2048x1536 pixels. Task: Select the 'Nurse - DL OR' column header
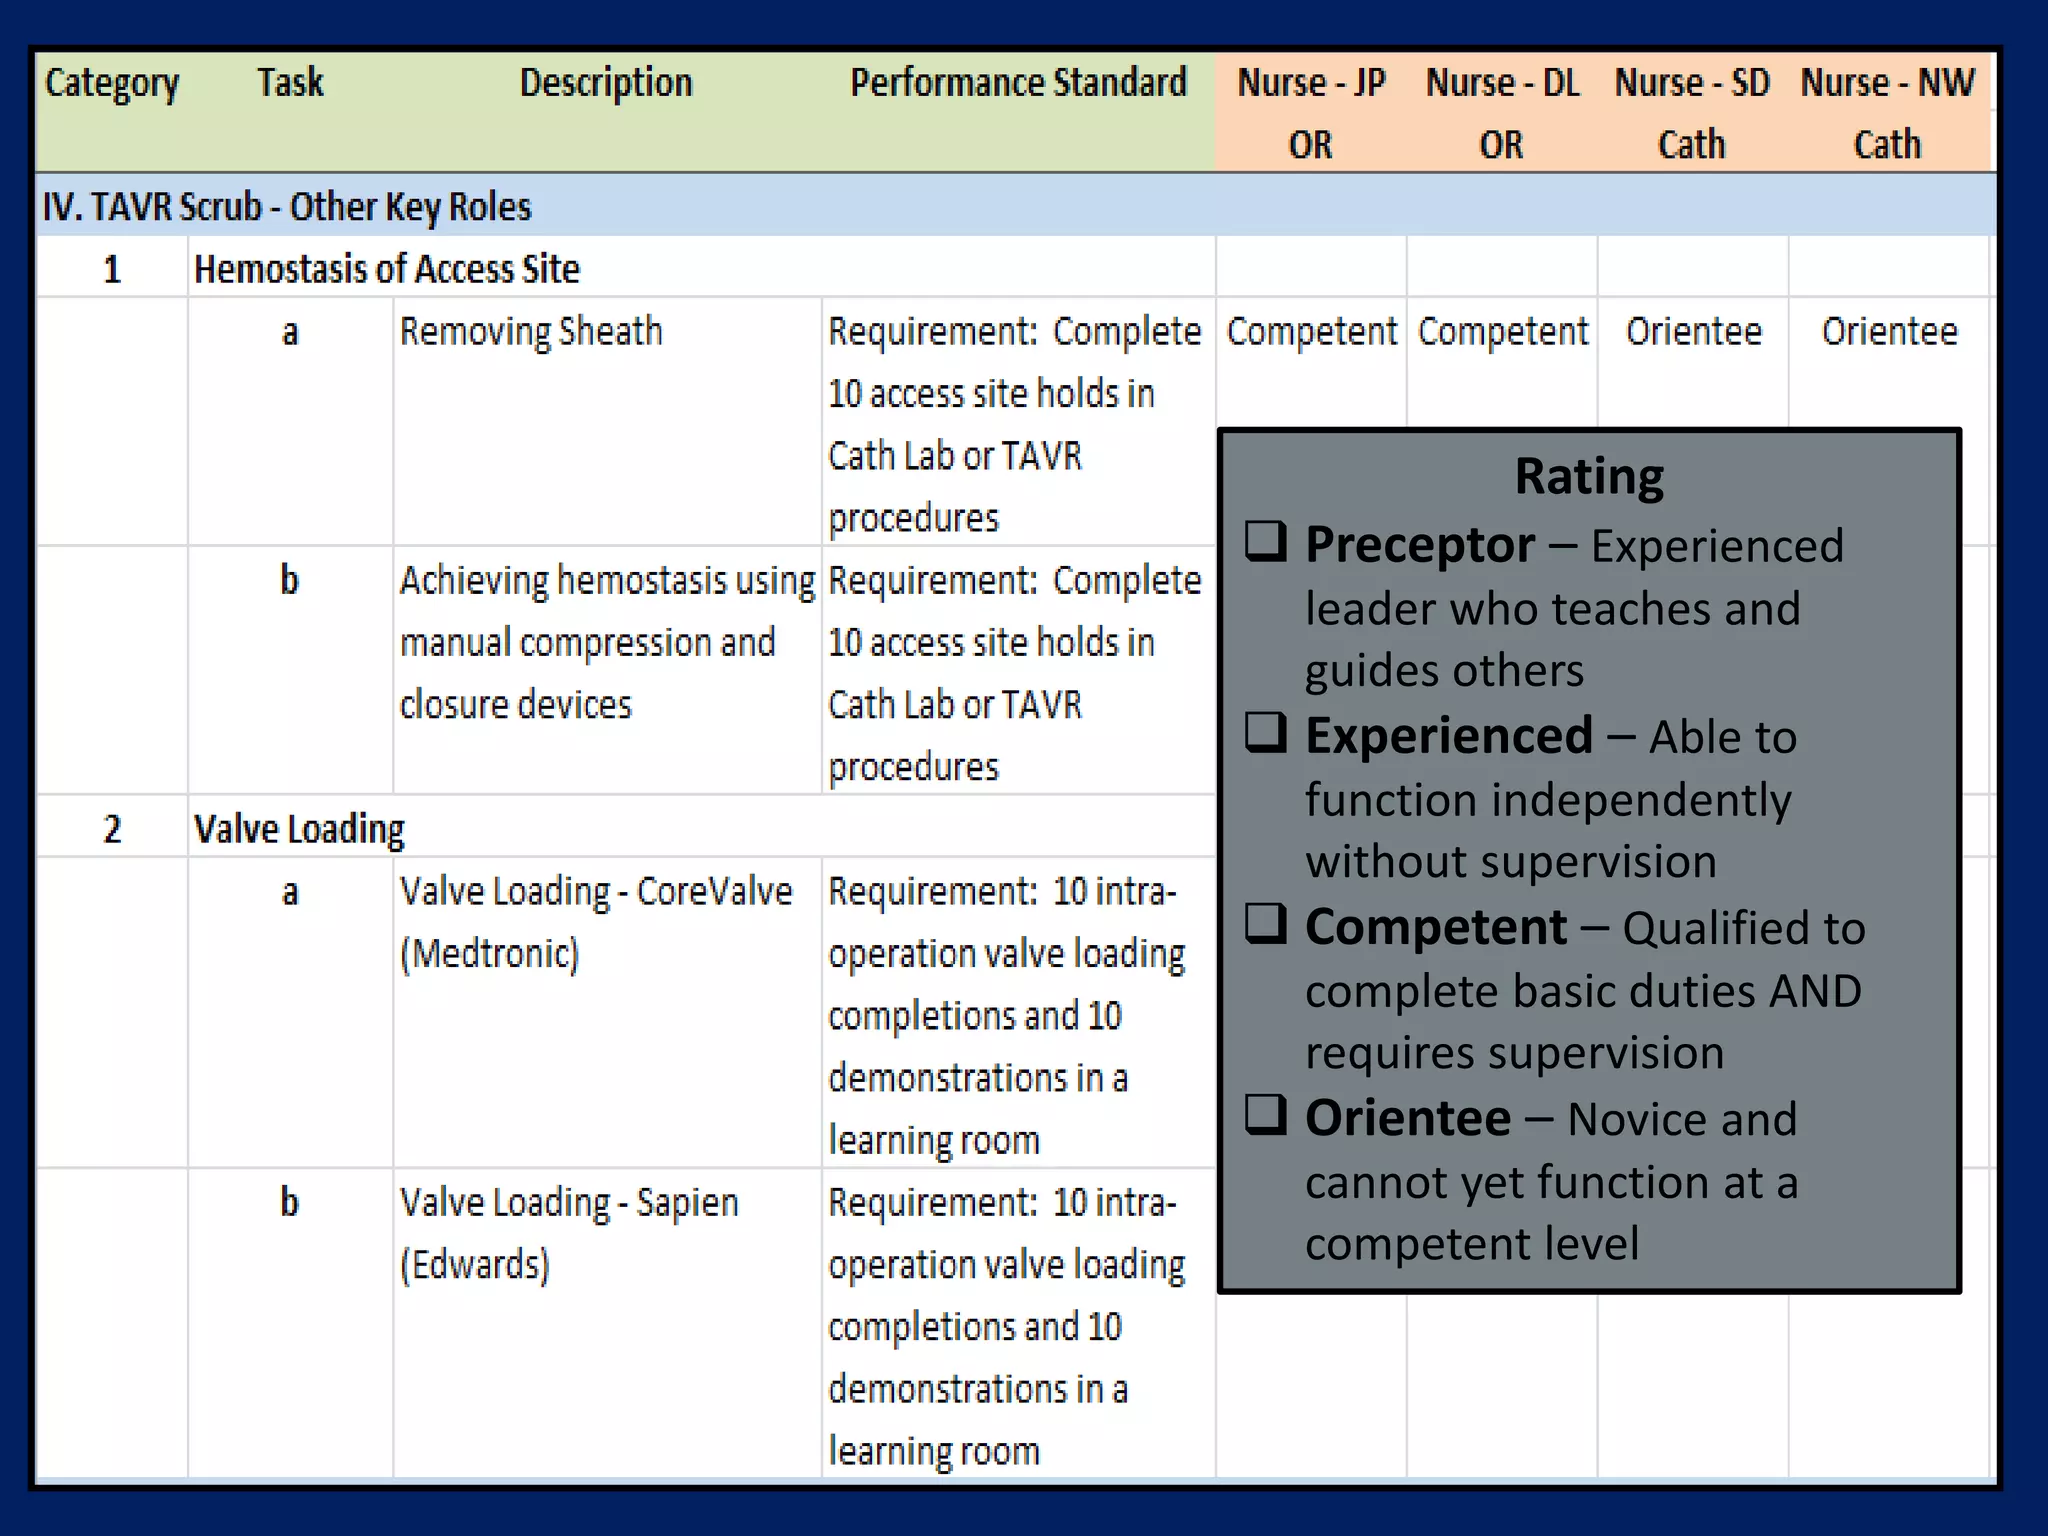1502,112
